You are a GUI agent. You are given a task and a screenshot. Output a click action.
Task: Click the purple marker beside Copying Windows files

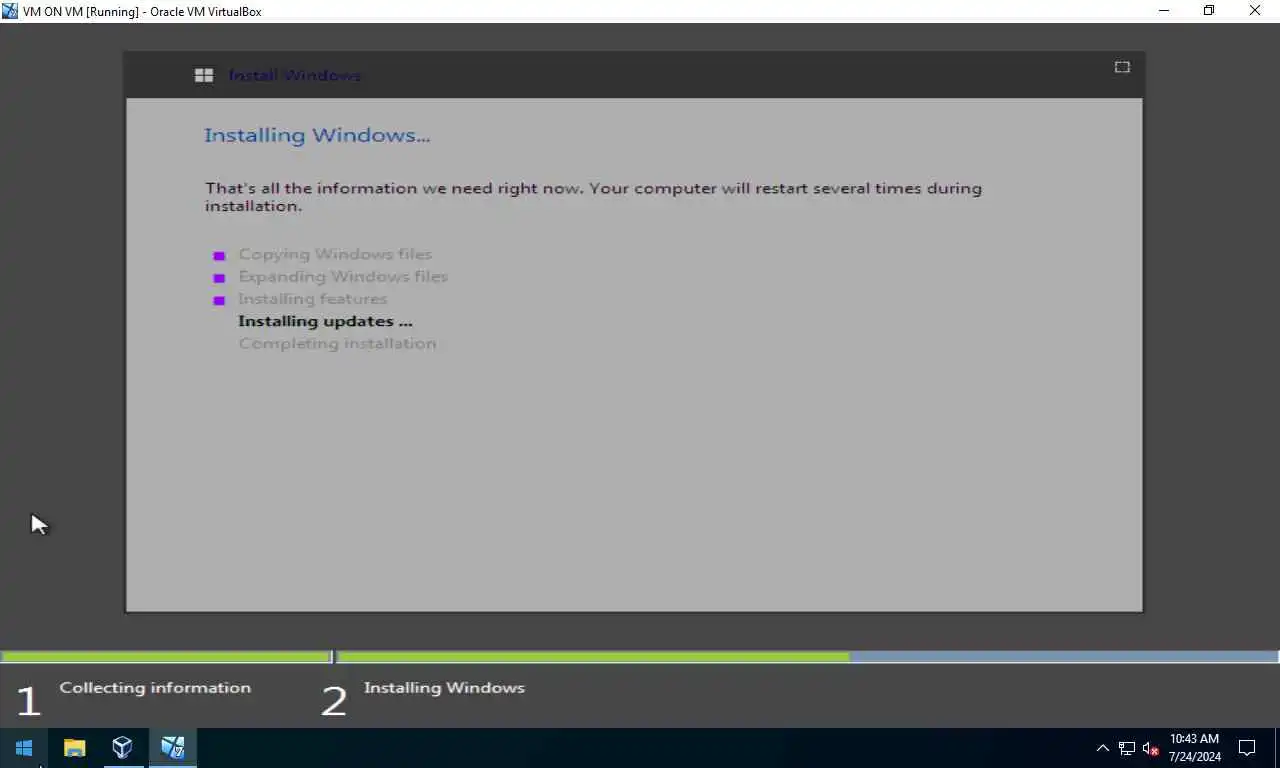click(219, 256)
